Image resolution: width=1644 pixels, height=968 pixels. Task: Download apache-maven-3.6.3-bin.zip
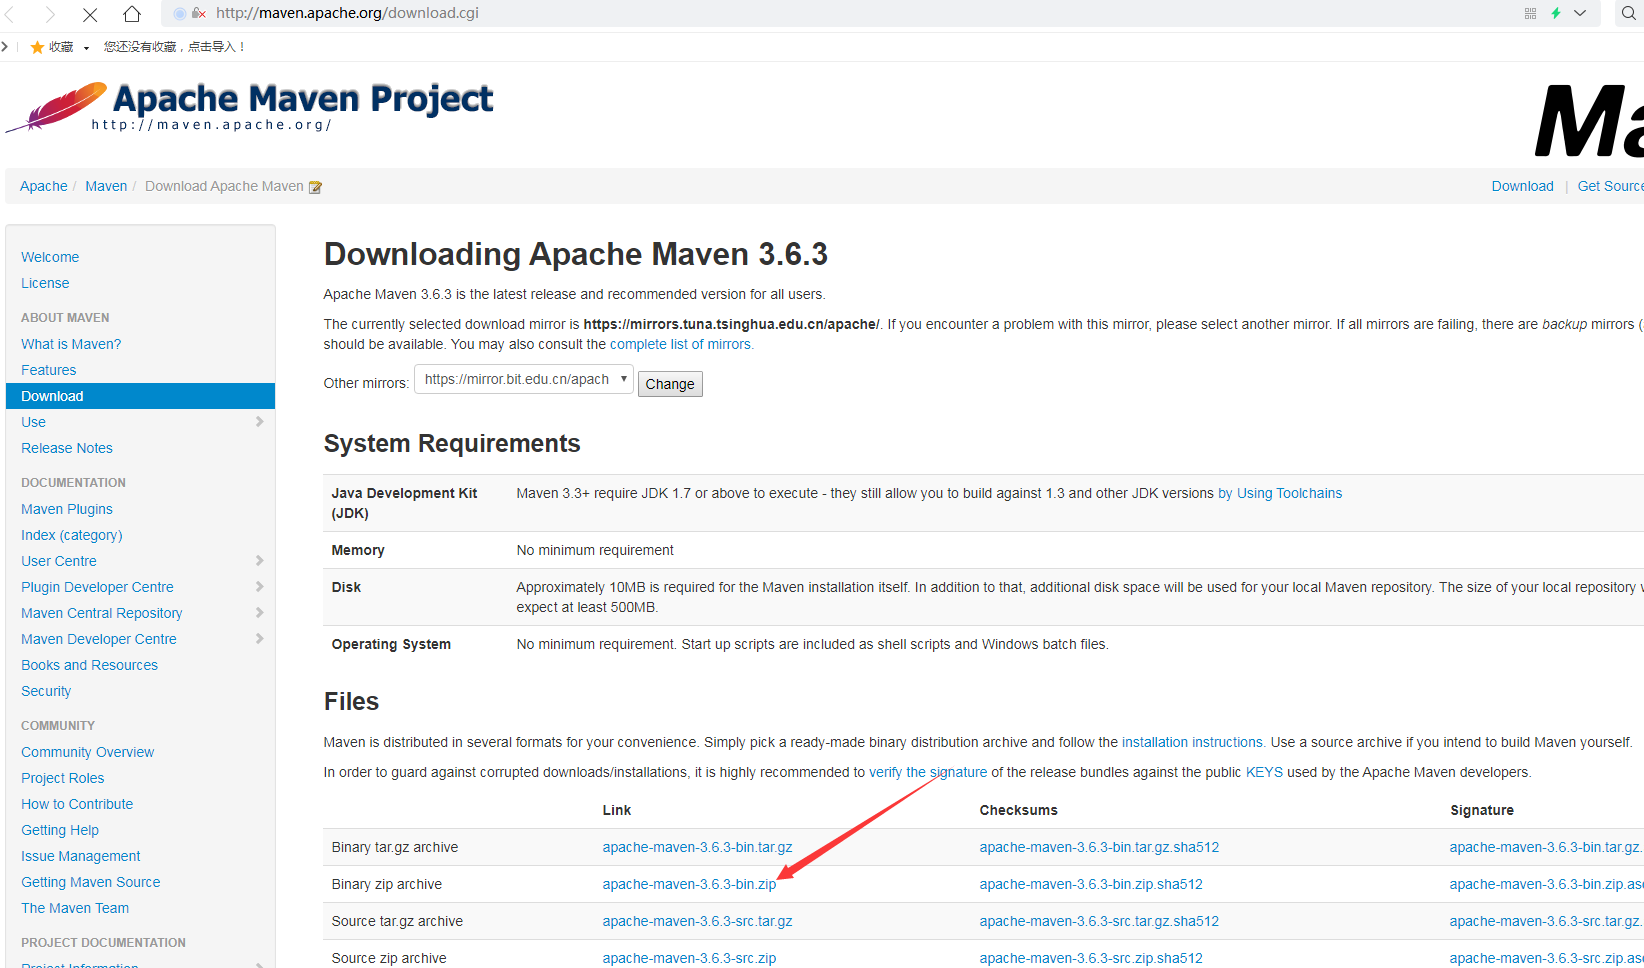click(689, 884)
